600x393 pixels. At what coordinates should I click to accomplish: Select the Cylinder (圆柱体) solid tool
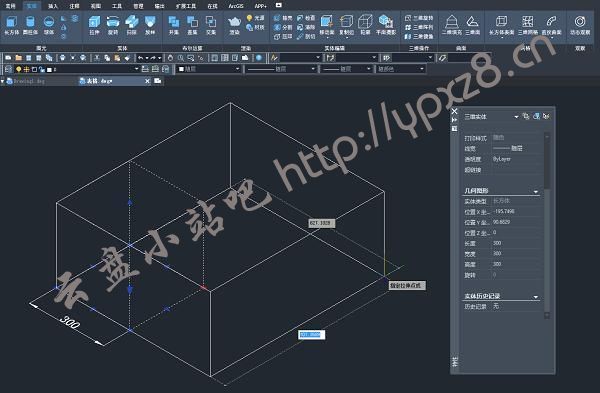pyautogui.click(x=30, y=25)
